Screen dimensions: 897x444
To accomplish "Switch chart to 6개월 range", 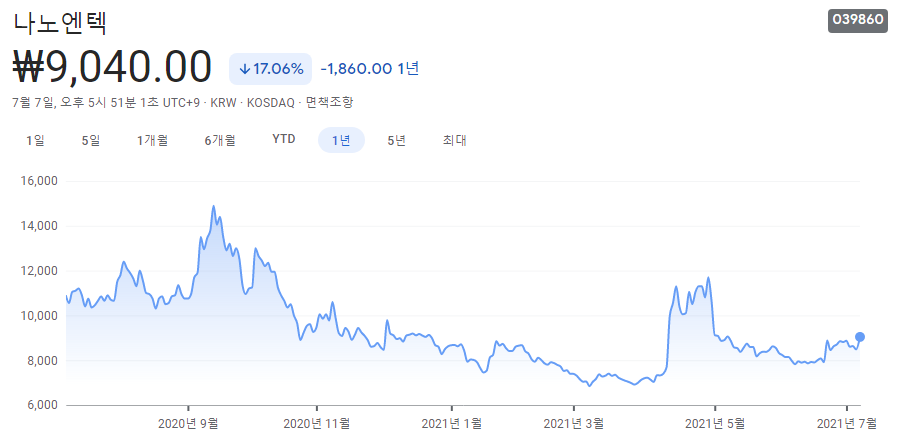I will pos(220,140).
